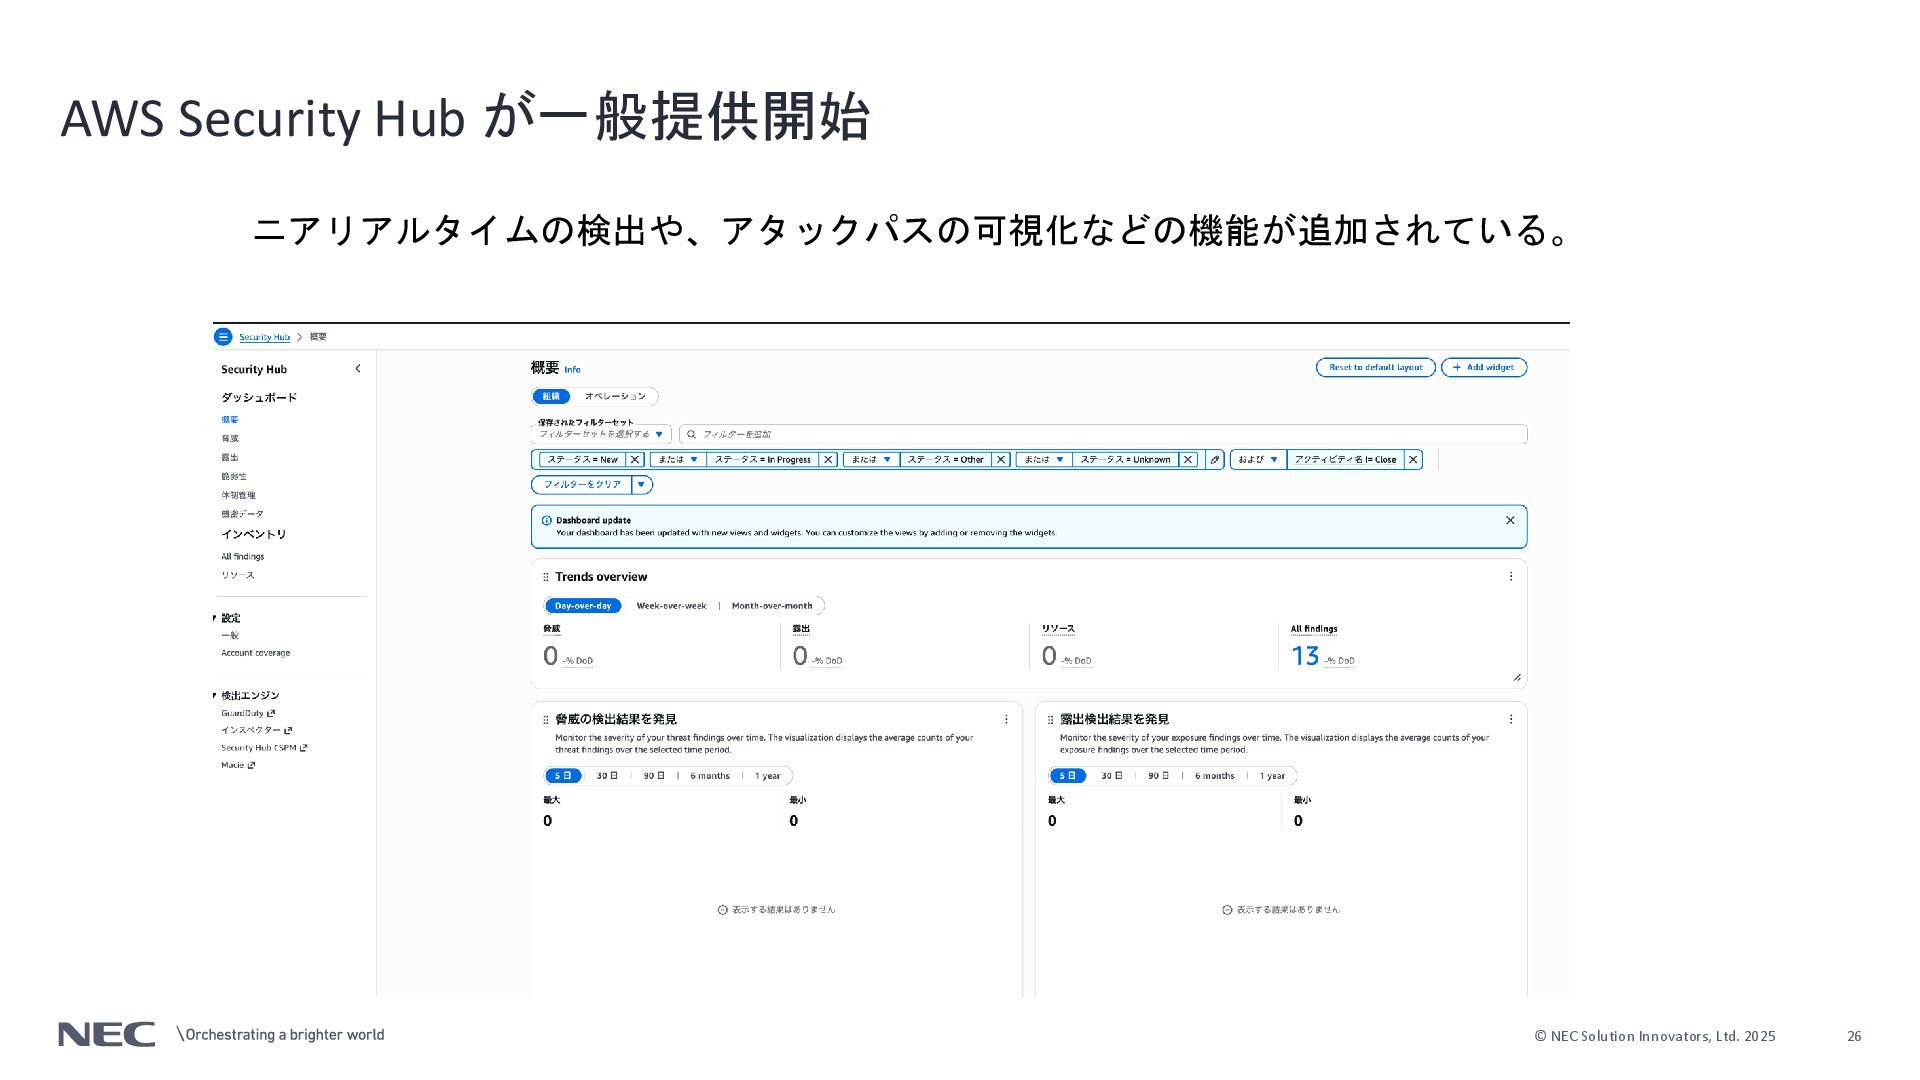This screenshot has width=1920, height=1080.
Task: Click the edit pencil icon on filter group
Action: coord(1215,460)
